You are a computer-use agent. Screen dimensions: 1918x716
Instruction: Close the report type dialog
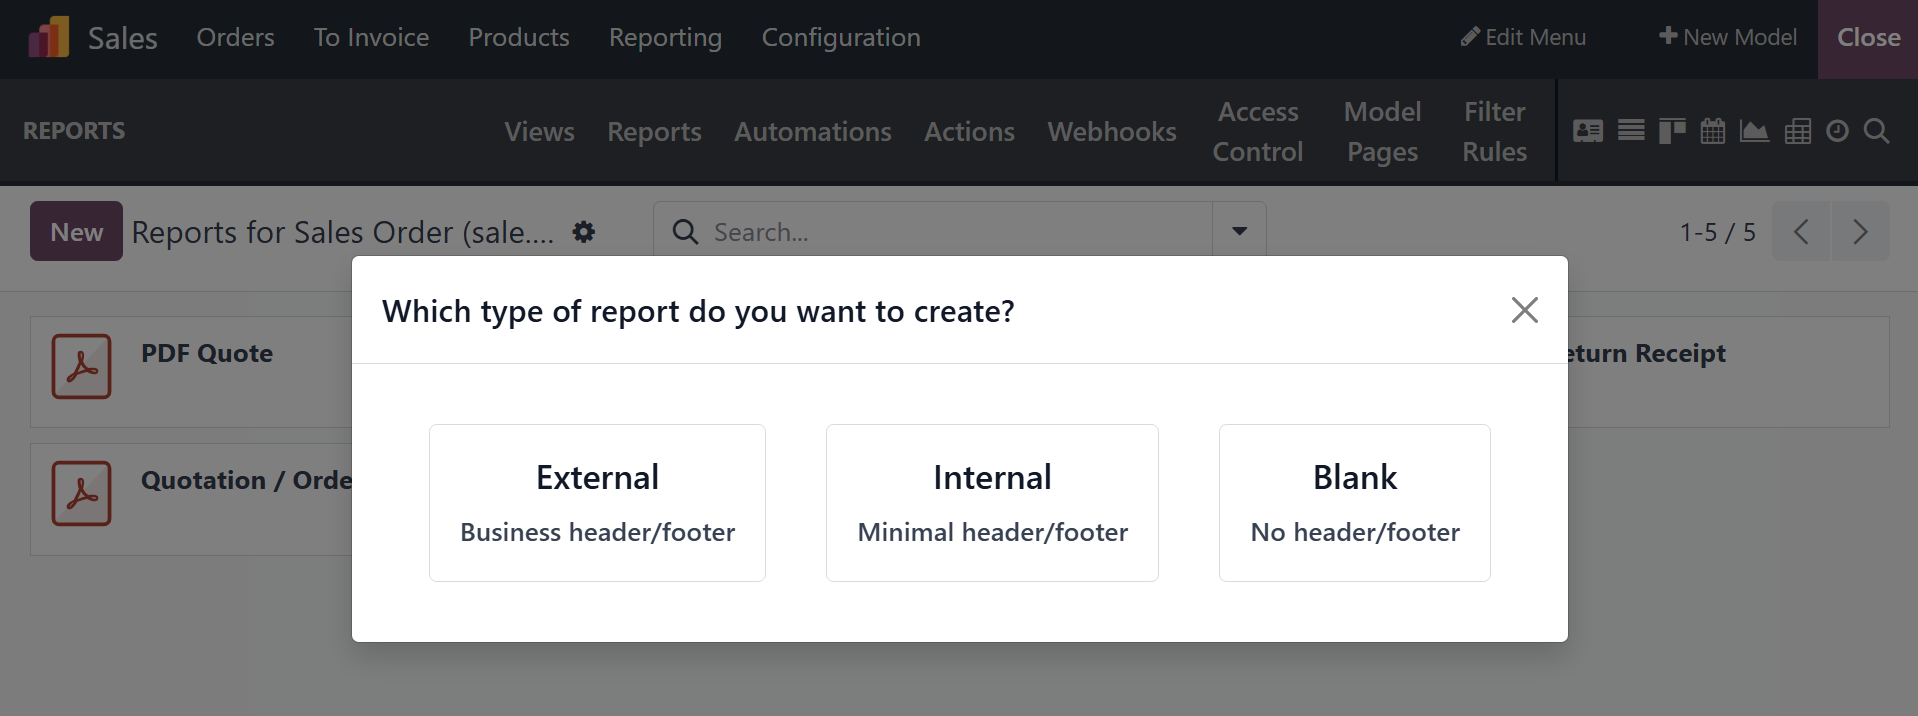point(1524,310)
